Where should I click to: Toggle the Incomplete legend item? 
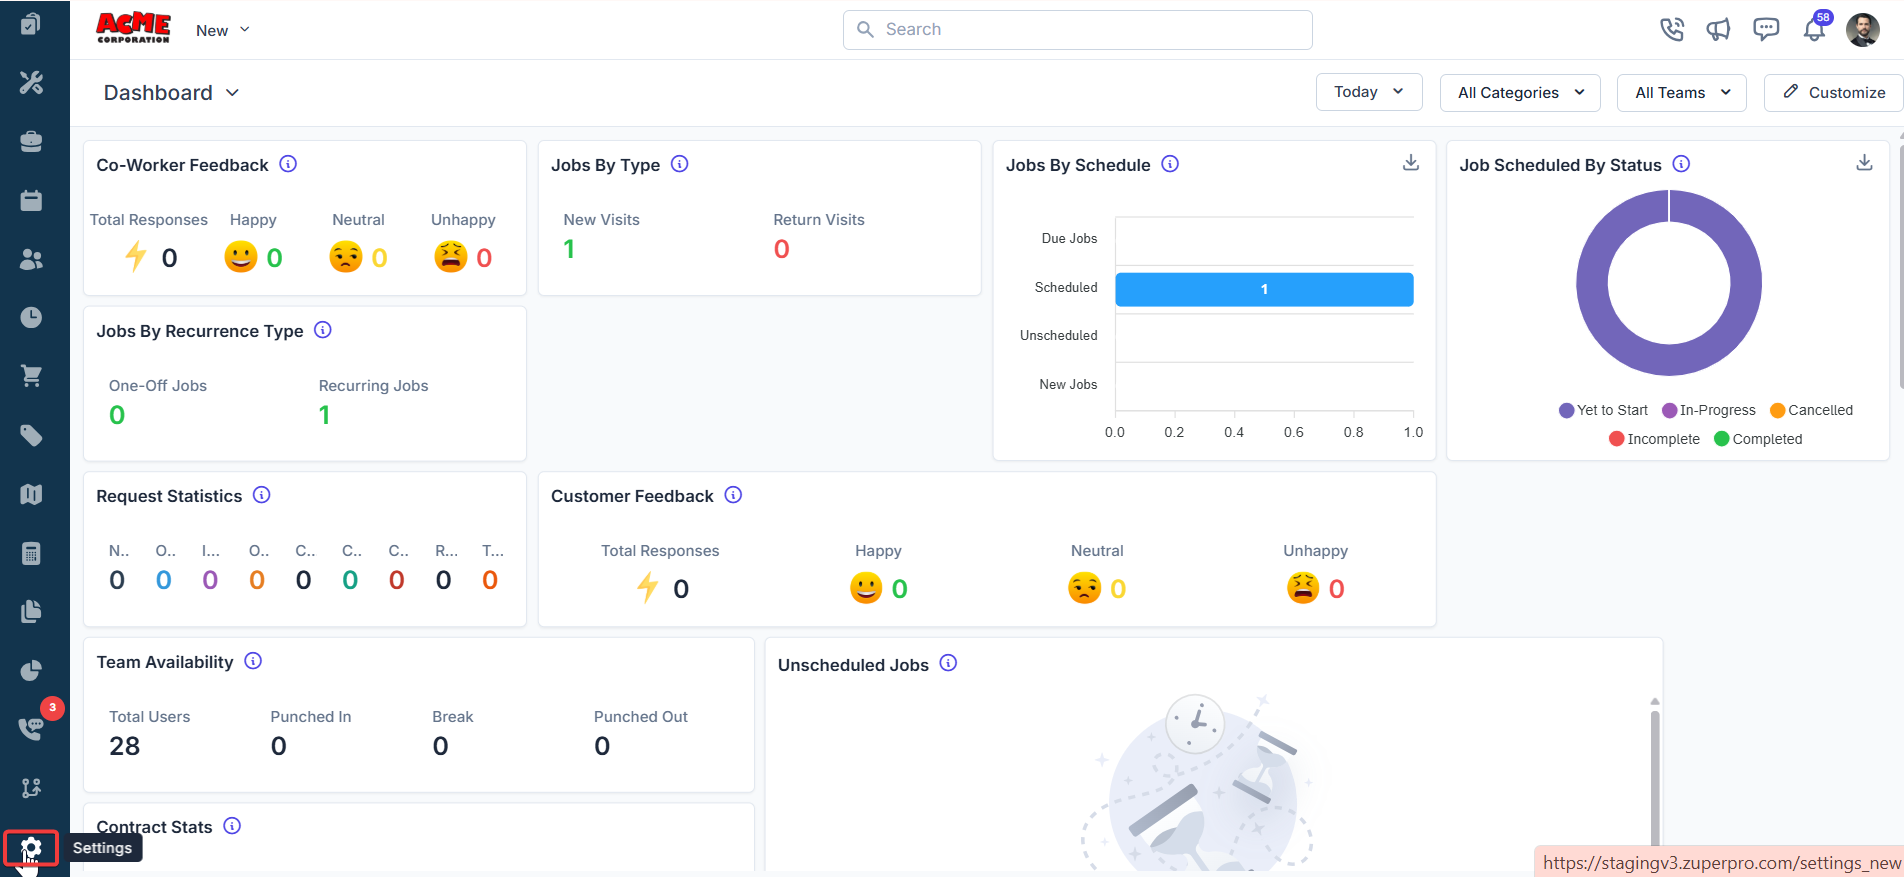[1654, 439]
